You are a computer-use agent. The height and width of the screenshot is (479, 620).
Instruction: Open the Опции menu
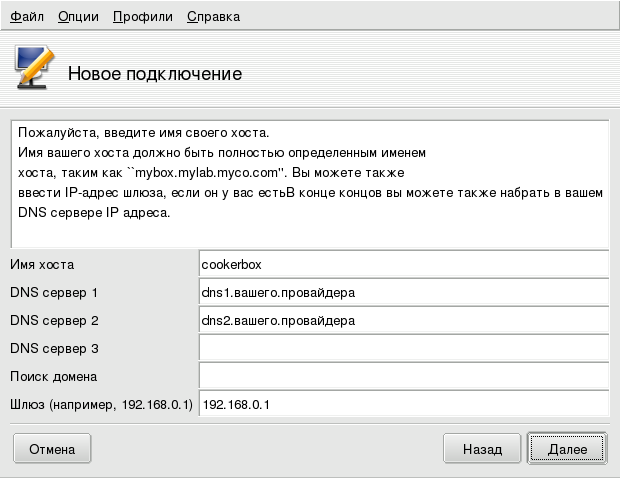point(78,17)
